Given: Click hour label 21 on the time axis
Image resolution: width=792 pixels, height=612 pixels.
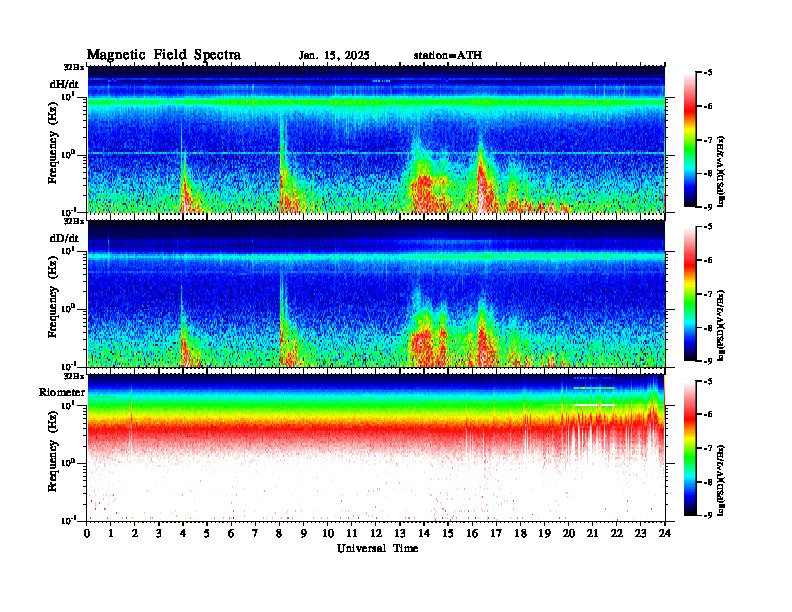Looking at the screenshot, I should (592, 533).
